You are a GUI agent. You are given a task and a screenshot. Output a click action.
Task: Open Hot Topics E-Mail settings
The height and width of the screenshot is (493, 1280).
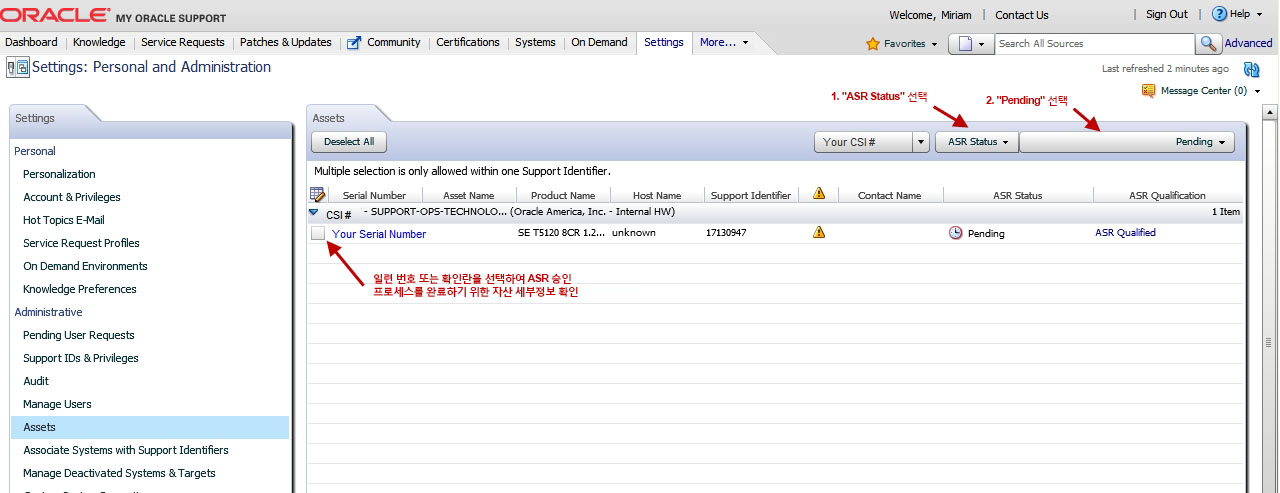pyautogui.click(x=64, y=220)
